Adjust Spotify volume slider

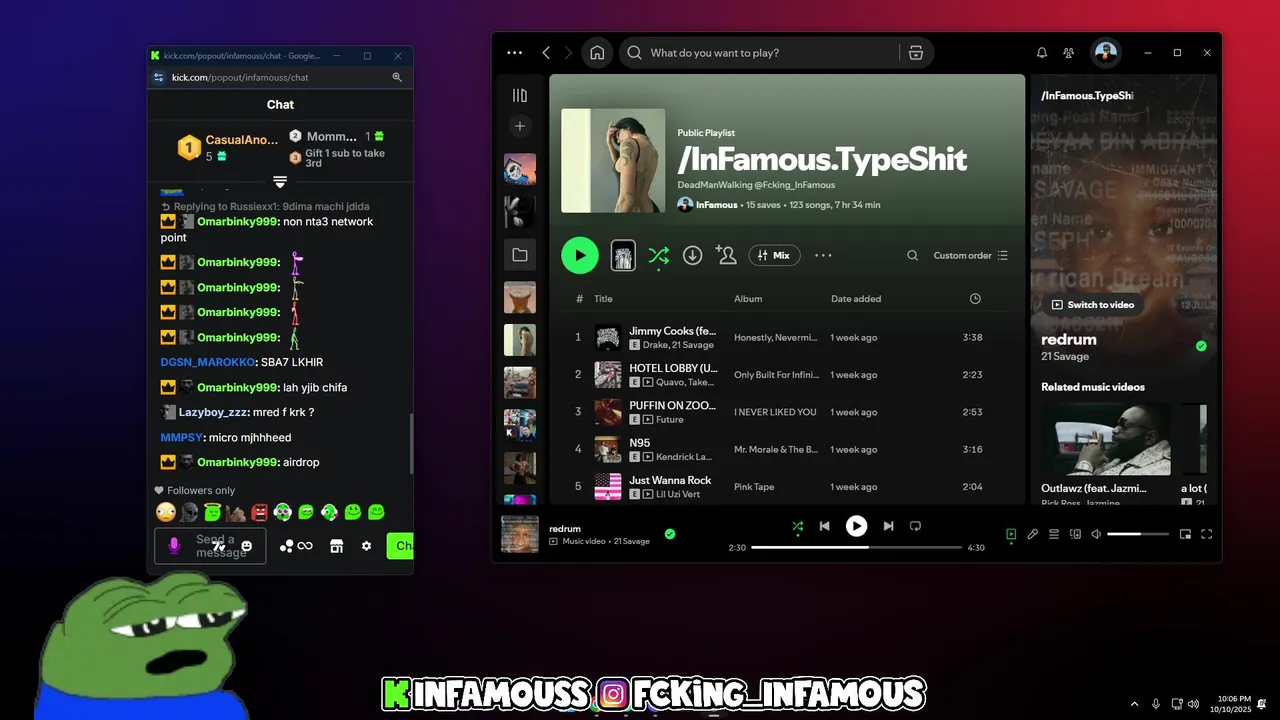(x=1138, y=534)
